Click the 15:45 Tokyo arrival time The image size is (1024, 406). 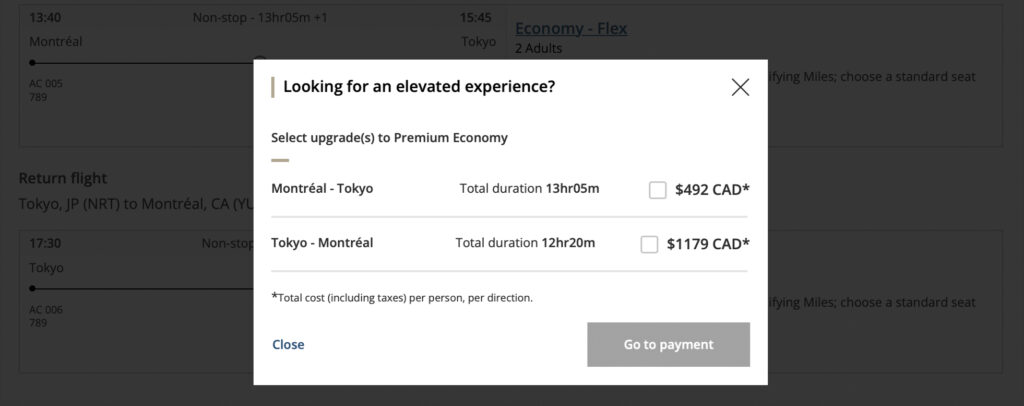click(x=475, y=18)
